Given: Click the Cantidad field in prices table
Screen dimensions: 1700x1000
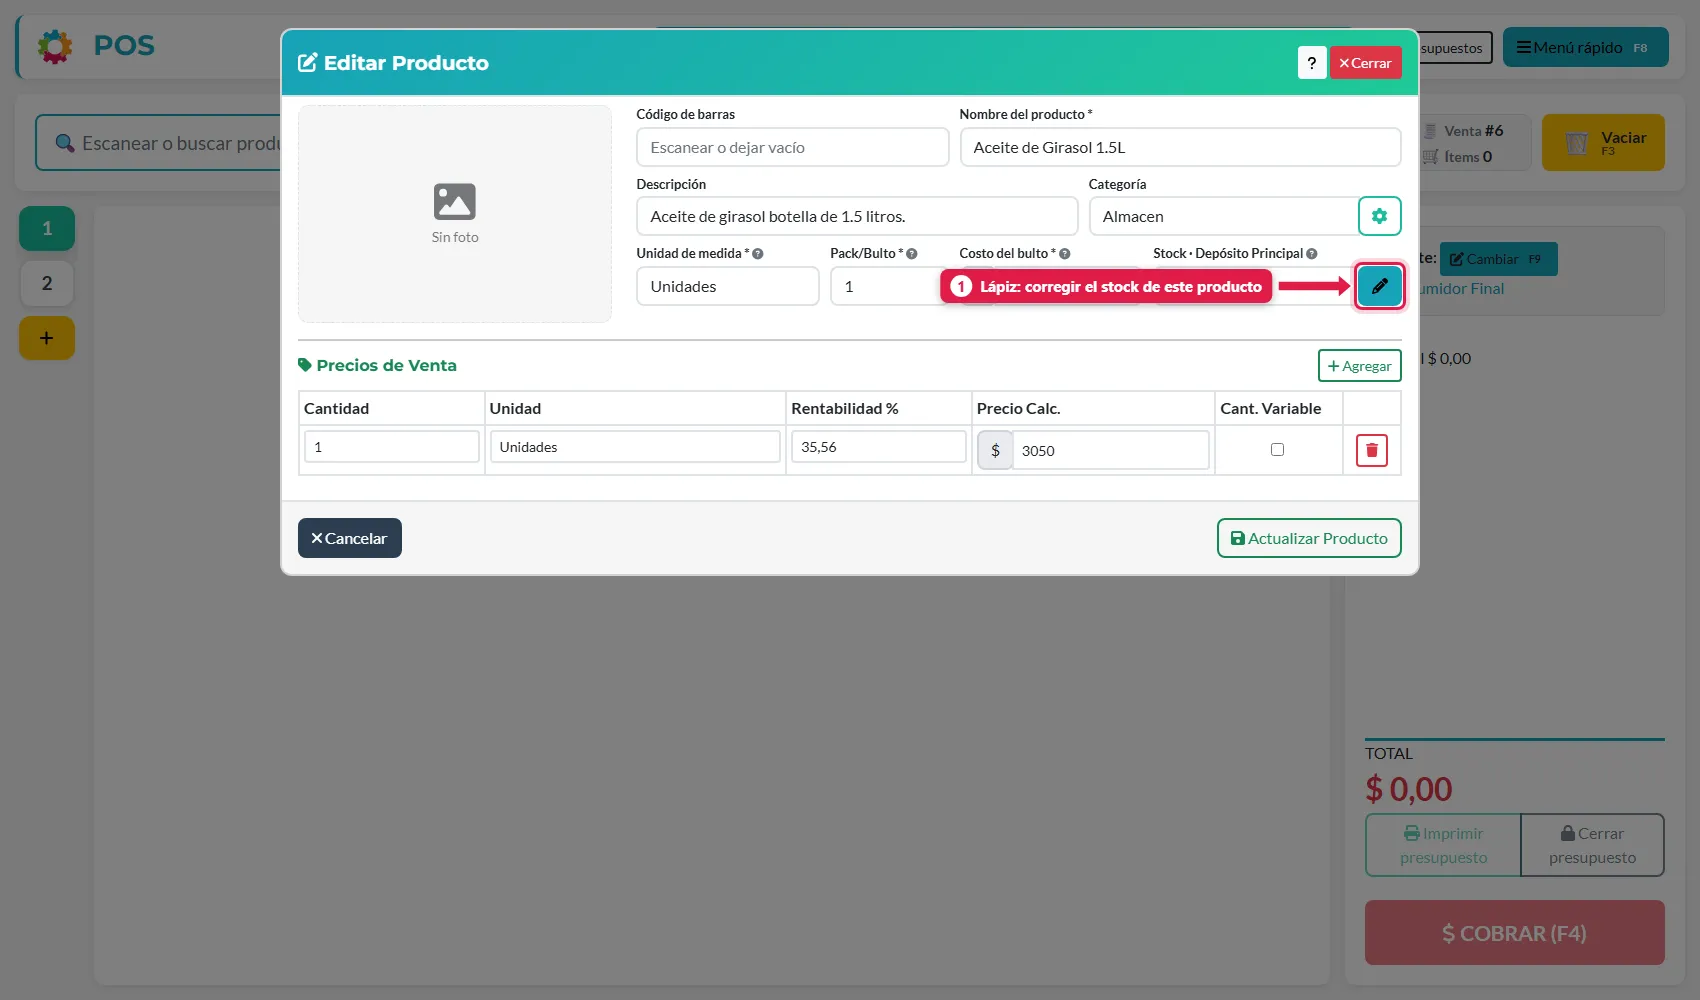Looking at the screenshot, I should click(391, 447).
